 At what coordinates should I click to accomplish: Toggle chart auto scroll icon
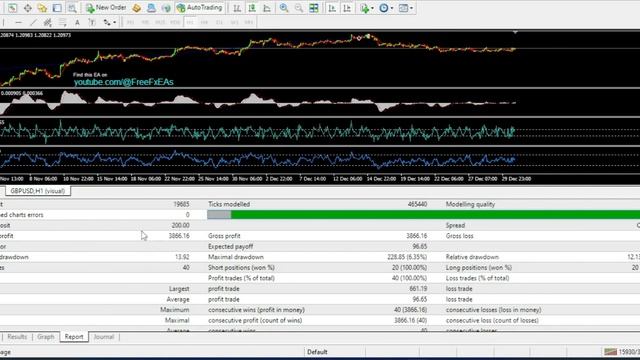pyautogui.click(x=332, y=8)
